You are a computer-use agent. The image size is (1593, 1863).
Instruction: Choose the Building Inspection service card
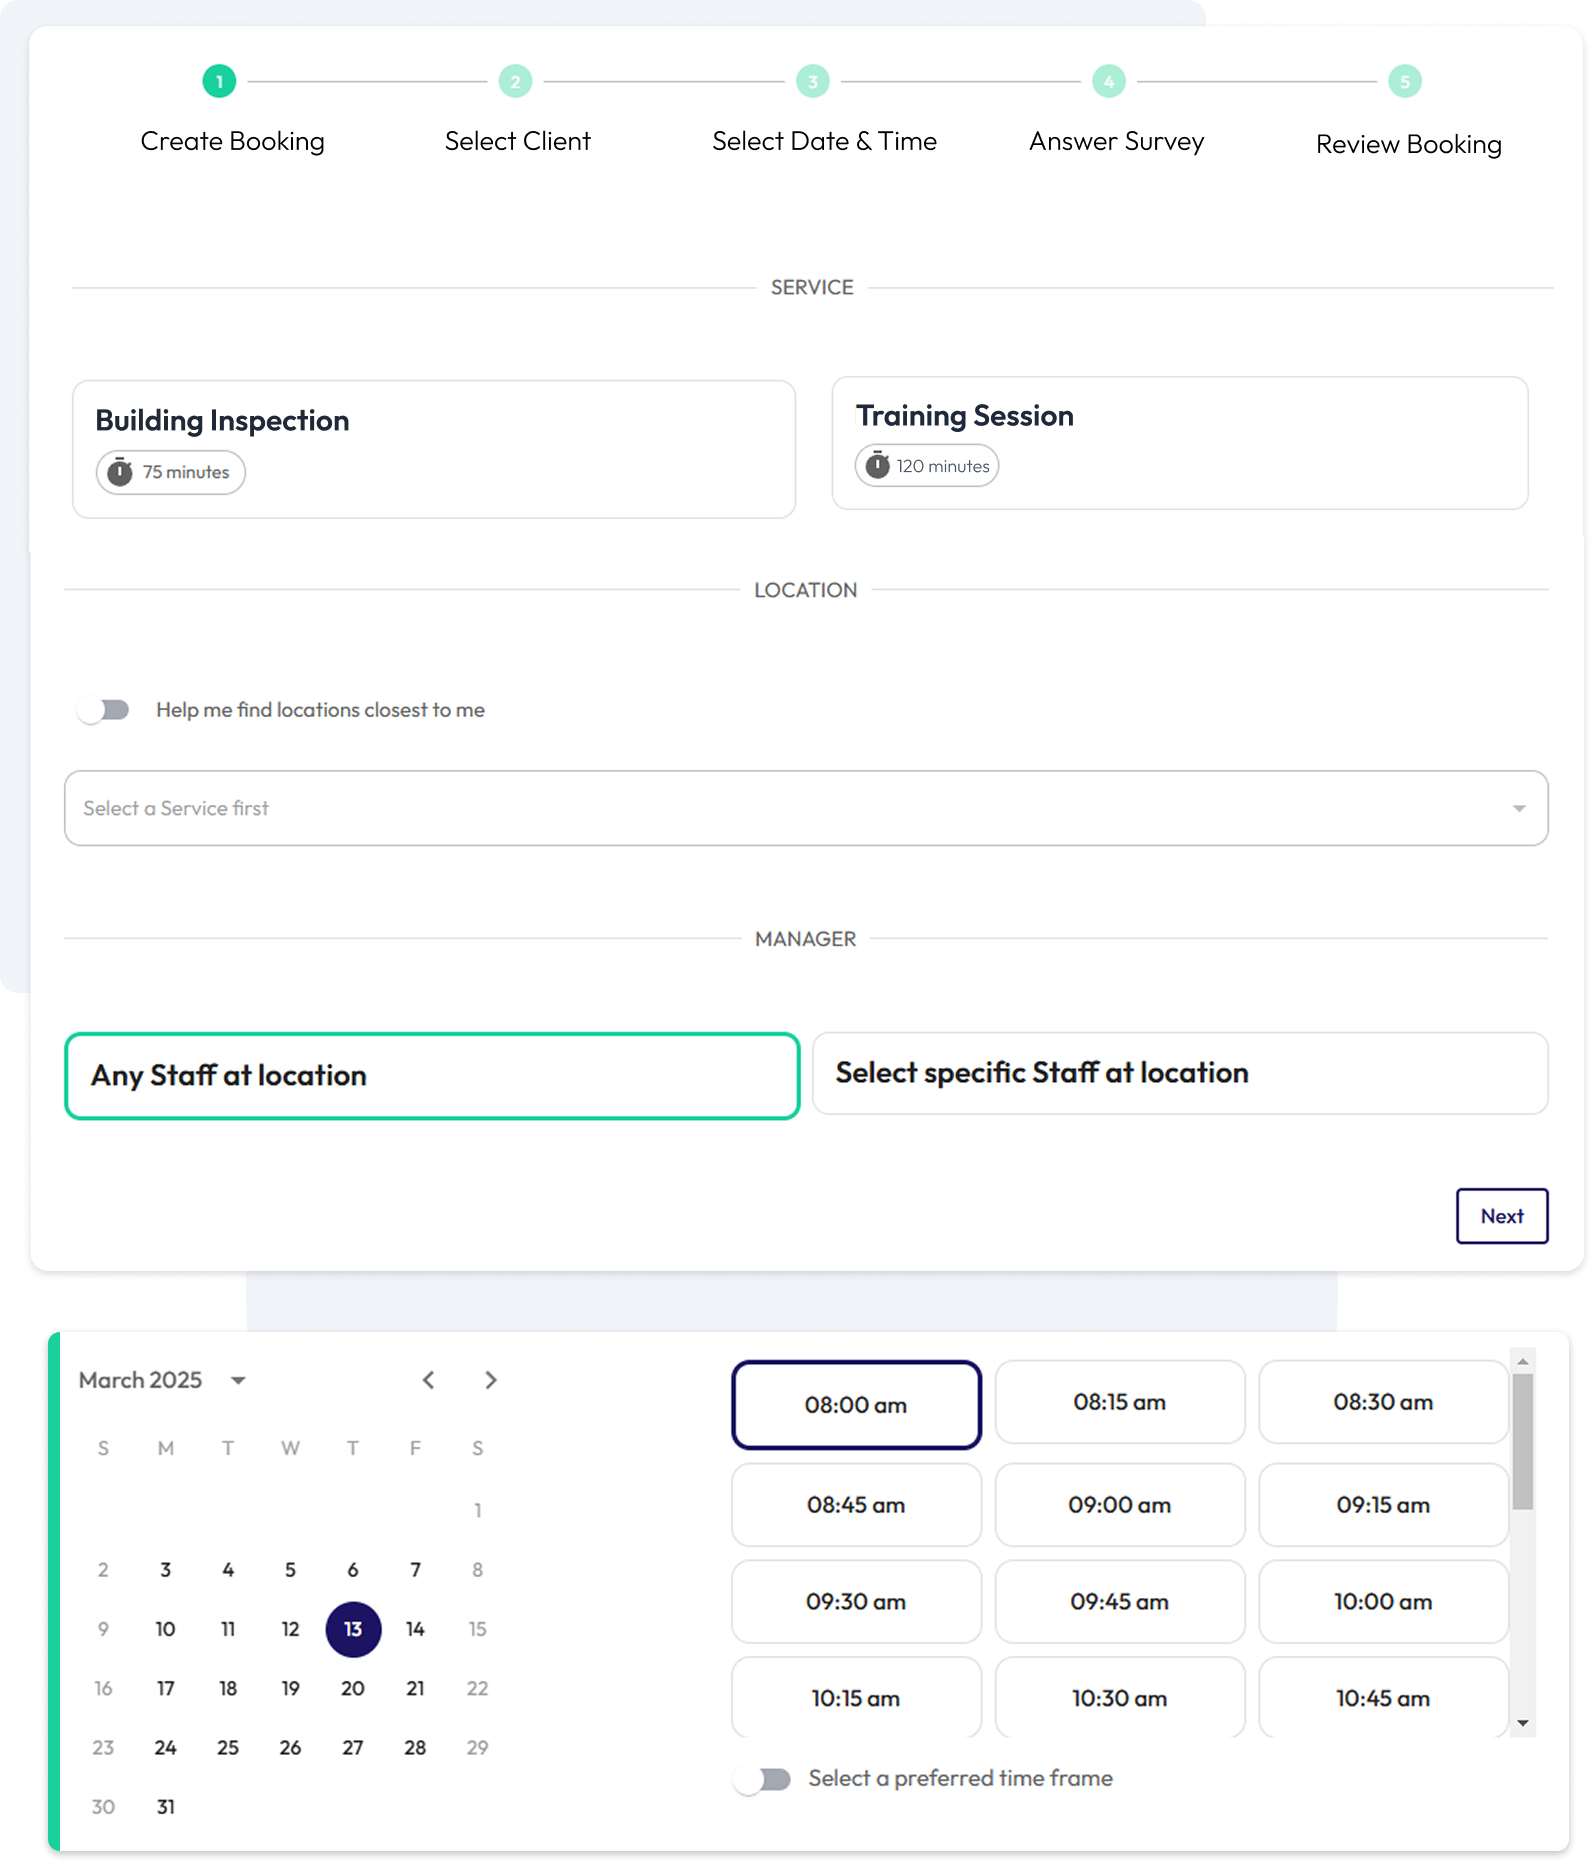tap(434, 449)
